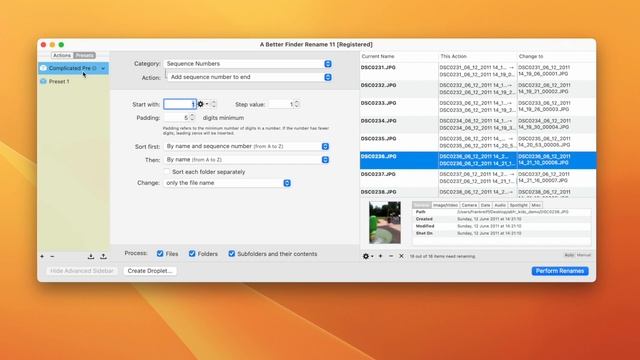
Task: Uncheck the Files process checkbox
Action: click(x=160, y=253)
